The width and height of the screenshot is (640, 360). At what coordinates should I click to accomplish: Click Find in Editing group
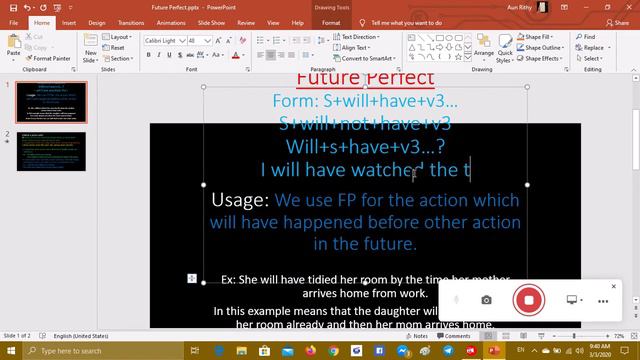coord(585,37)
